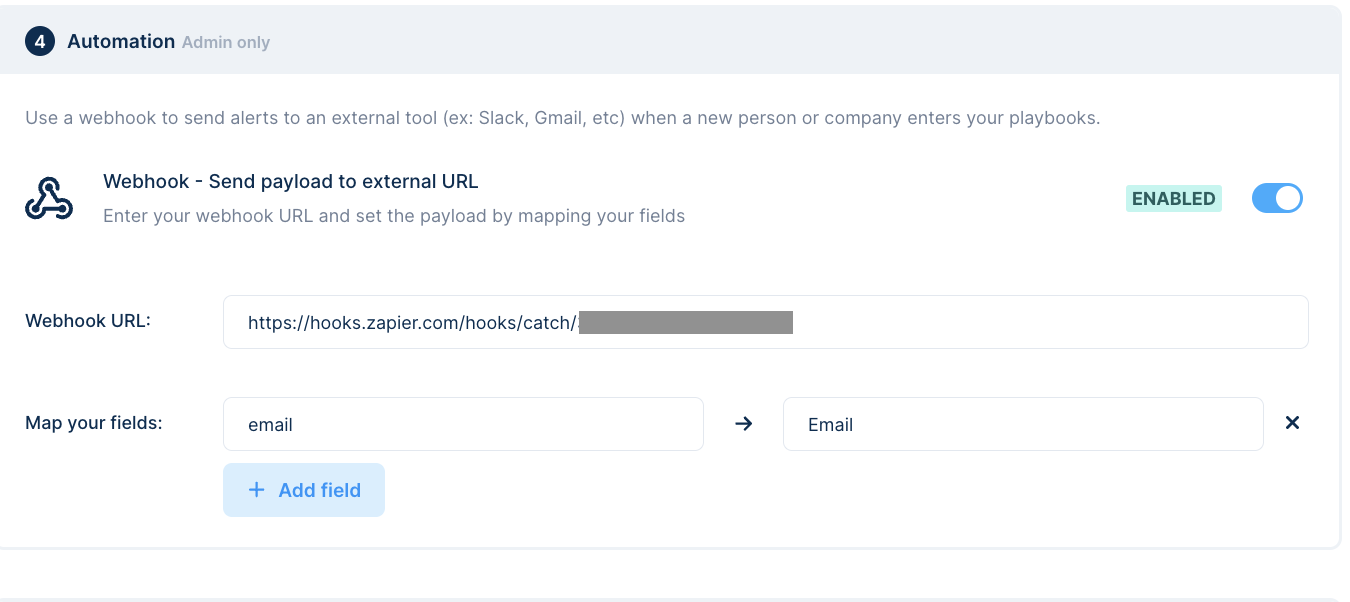
Task: Collapse the Automation section header
Action: coord(670,40)
